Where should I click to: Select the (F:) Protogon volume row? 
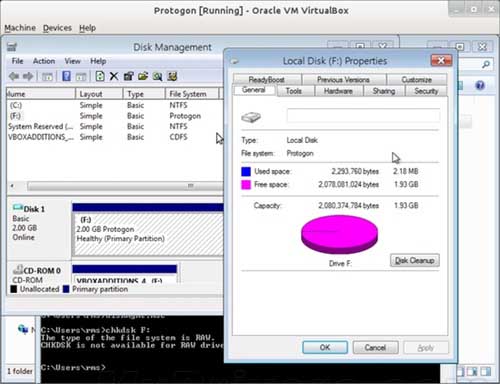tap(113, 116)
